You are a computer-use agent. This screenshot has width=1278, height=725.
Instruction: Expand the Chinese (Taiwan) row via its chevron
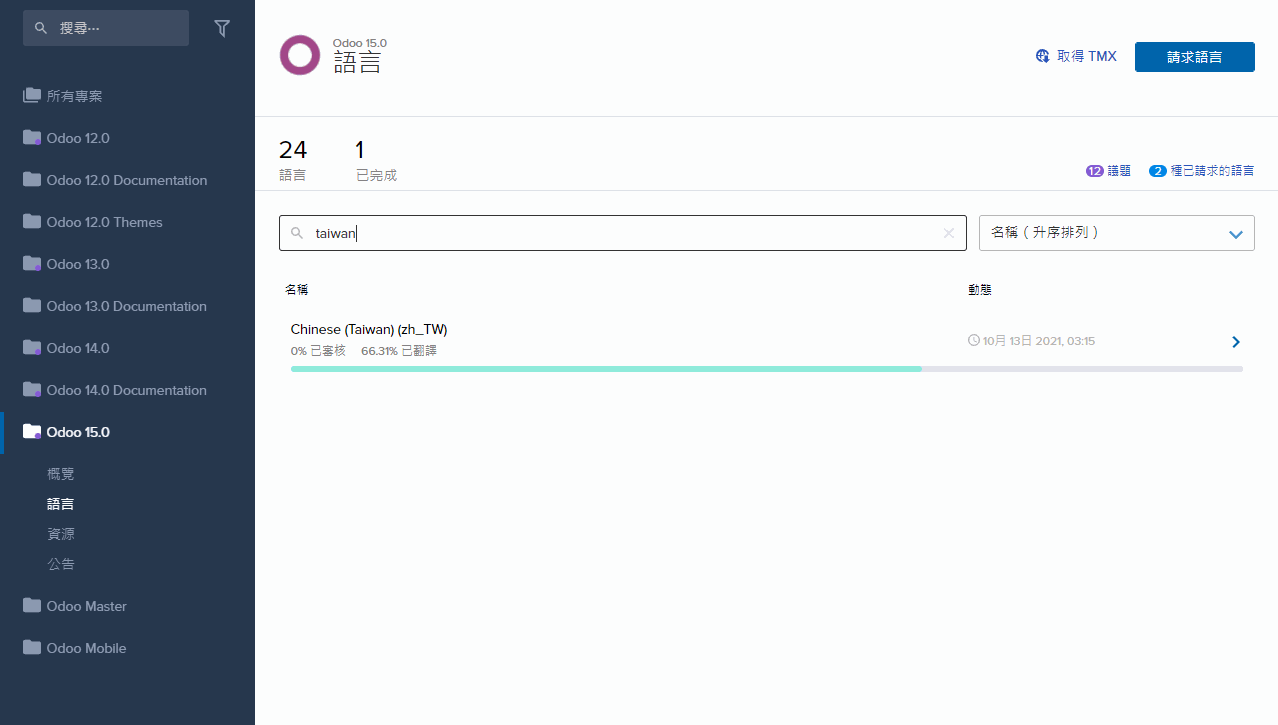tap(1235, 341)
